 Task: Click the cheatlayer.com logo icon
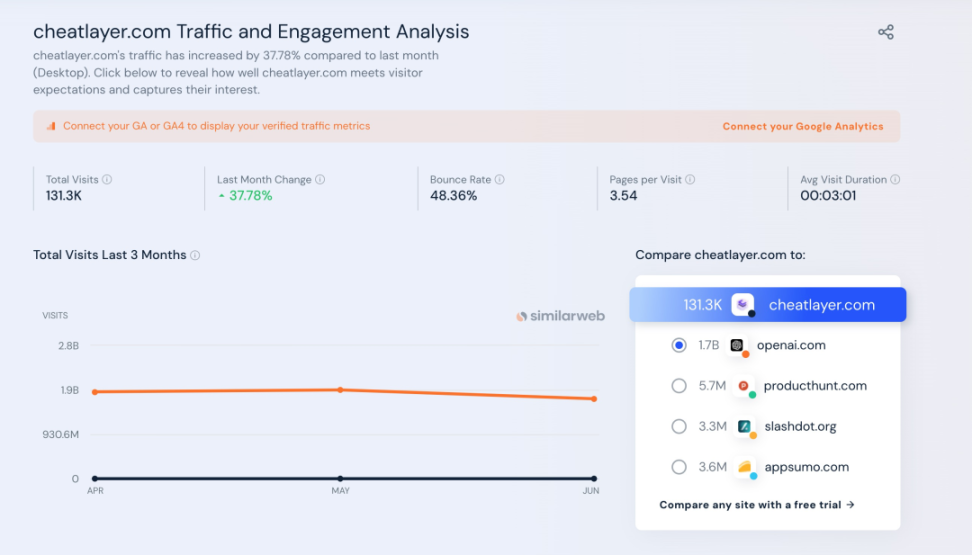point(742,305)
